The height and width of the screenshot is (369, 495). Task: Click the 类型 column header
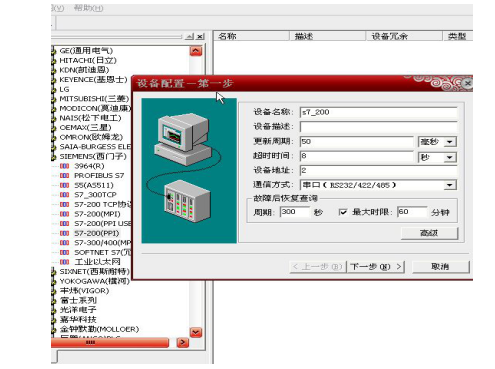pos(458,36)
